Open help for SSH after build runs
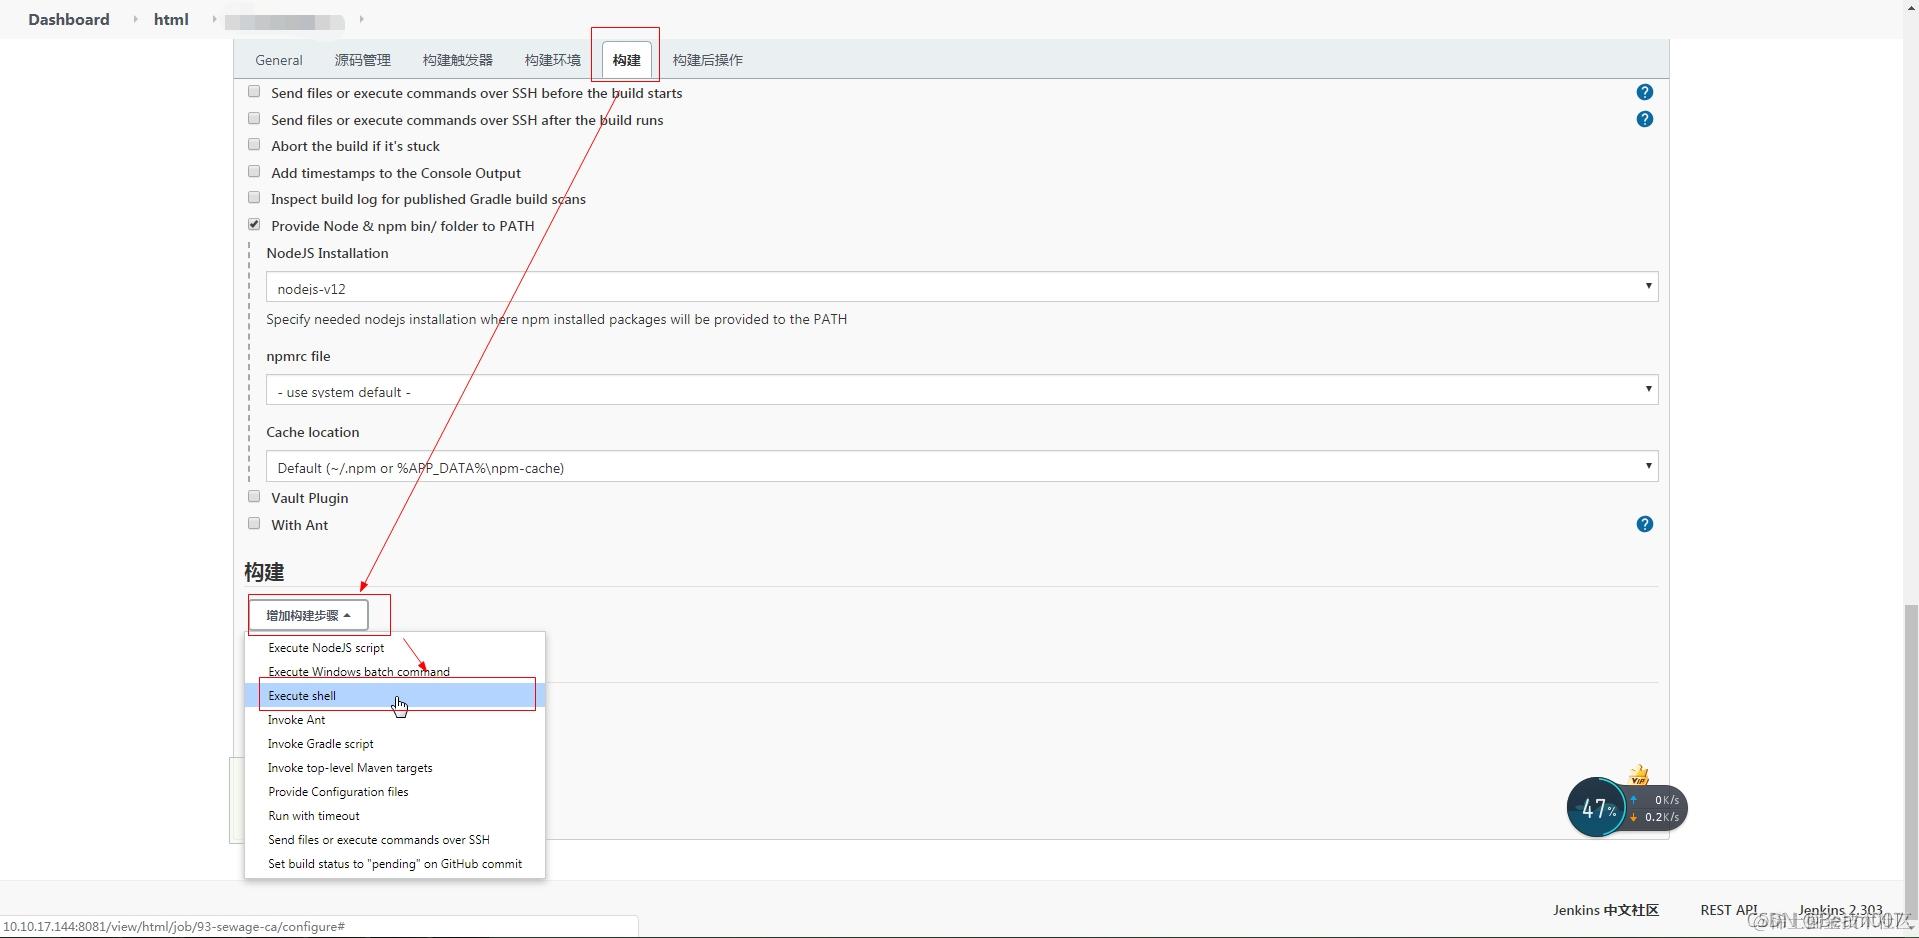 coord(1644,119)
